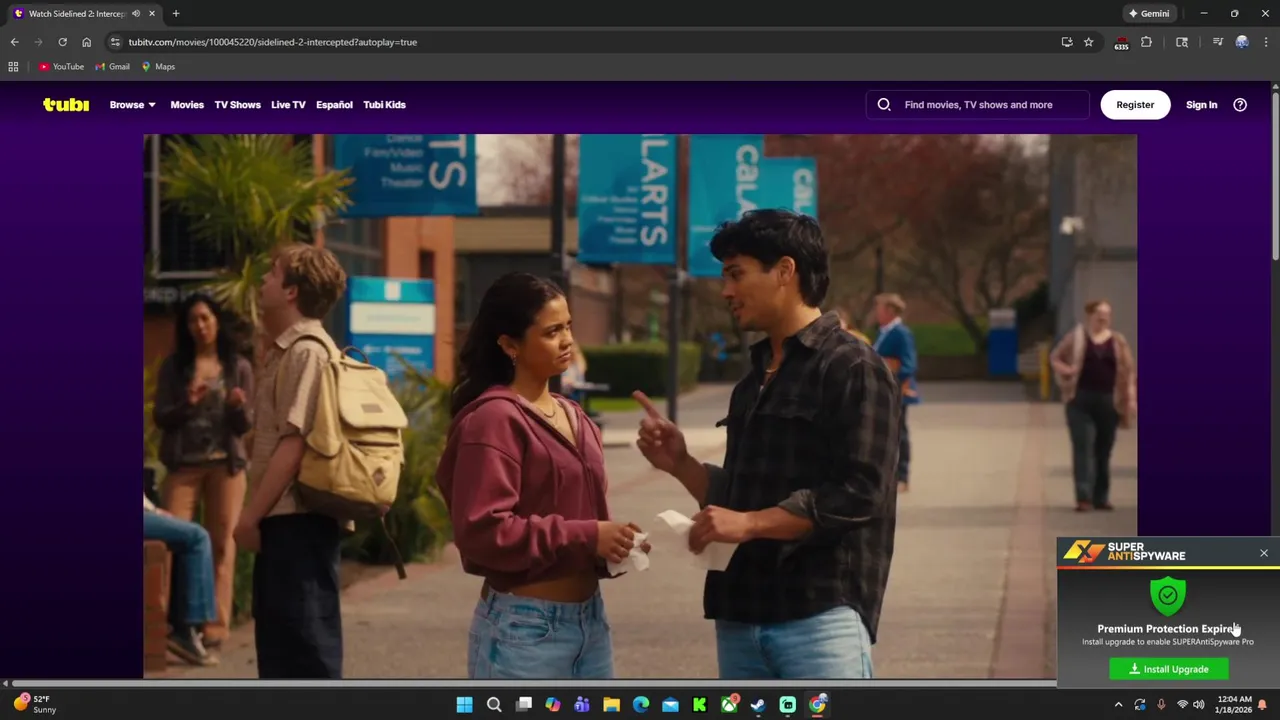Reload the current page
The image size is (1280, 720).
pos(62,42)
